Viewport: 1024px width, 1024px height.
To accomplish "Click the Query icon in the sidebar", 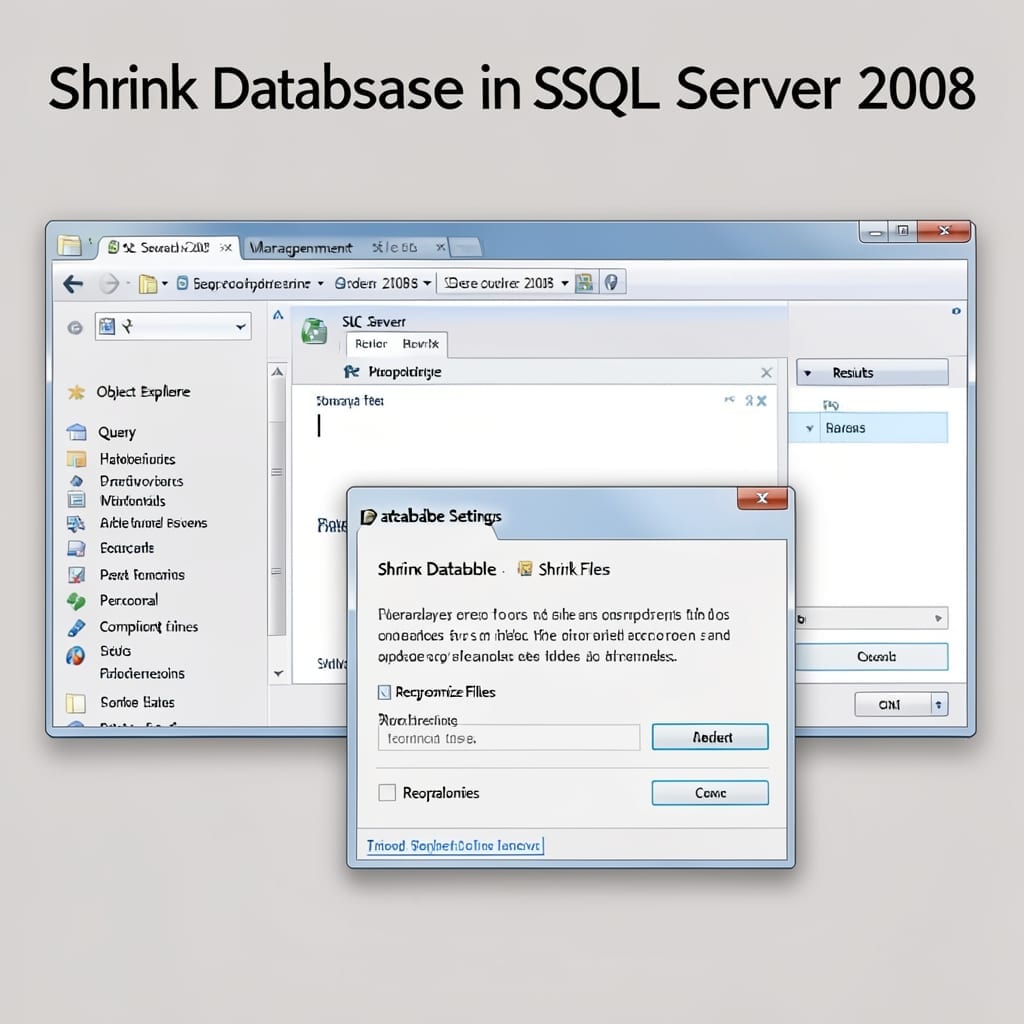I will pos(76,432).
